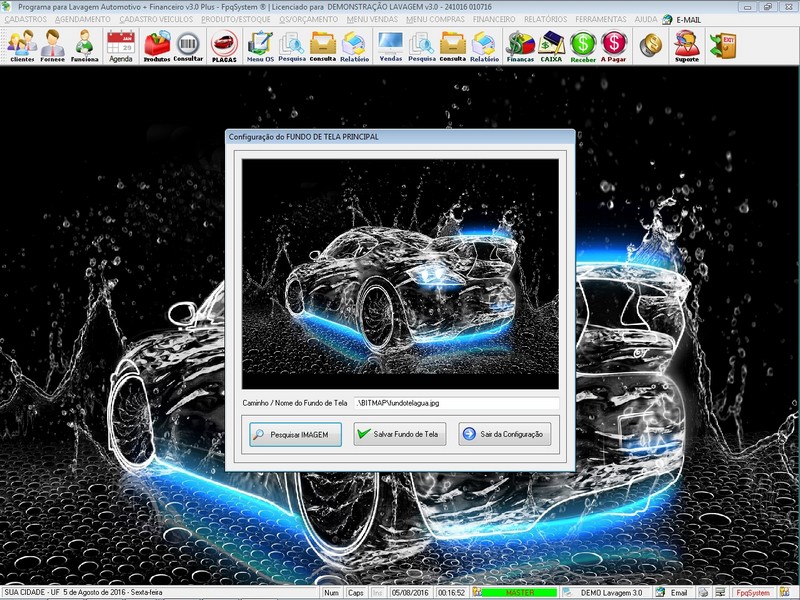Viewport: 800px width, 600px height.
Task: Open the Menu OS icon
Action: [x=260, y=46]
